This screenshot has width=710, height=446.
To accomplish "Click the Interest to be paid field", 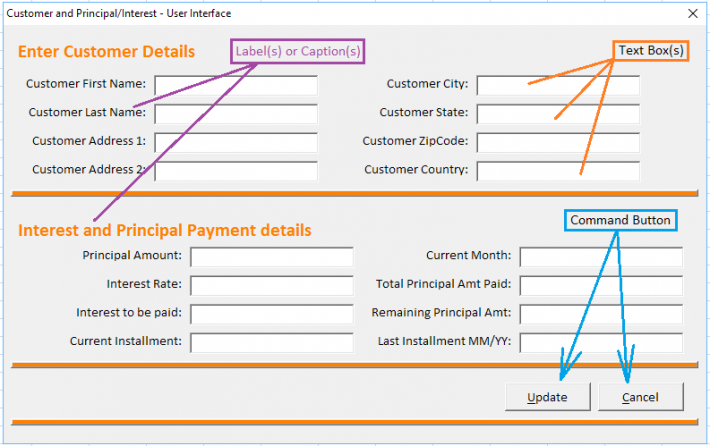I will (x=272, y=314).
